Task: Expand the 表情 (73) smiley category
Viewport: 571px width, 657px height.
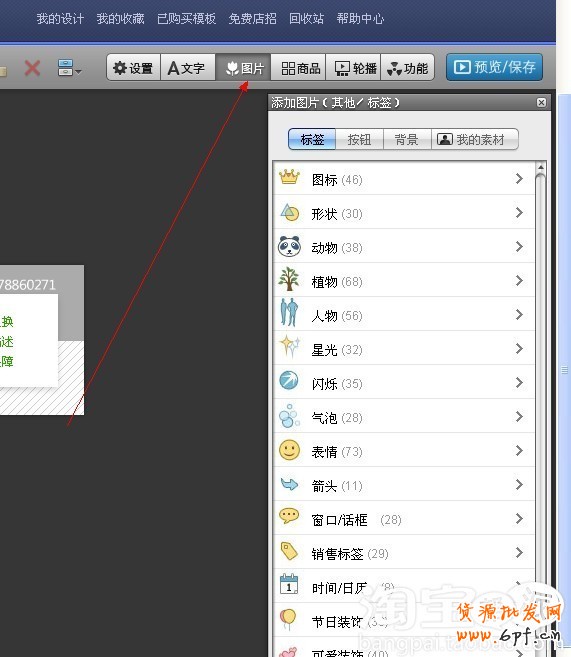Action: 404,450
